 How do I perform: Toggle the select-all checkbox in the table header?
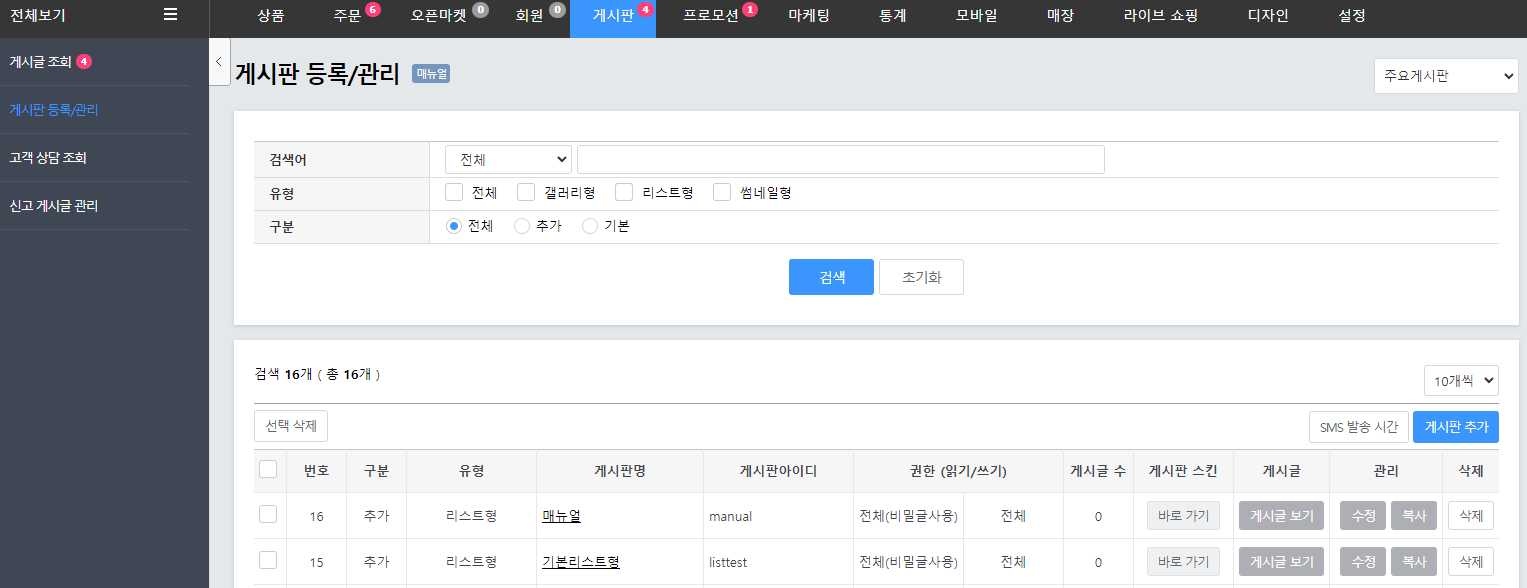coord(268,469)
